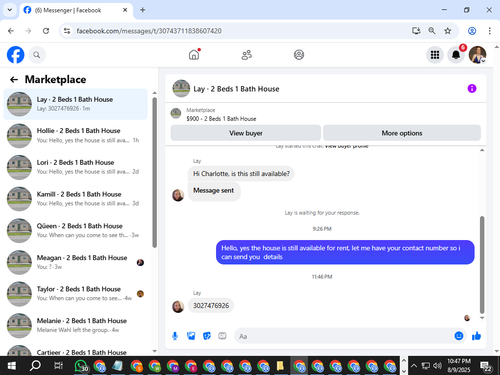Click the back arrow next to Marketplace
The image size is (500, 375).
[14, 79]
